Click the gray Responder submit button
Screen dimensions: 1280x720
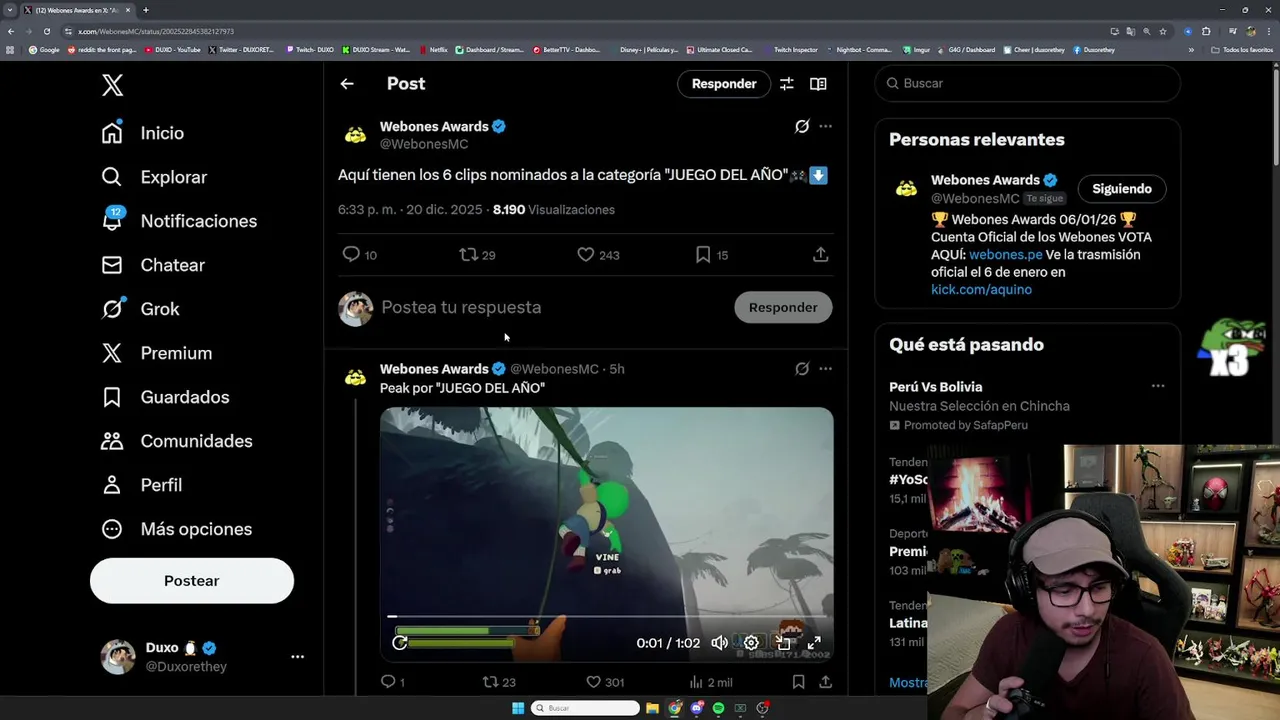(783, 308)
